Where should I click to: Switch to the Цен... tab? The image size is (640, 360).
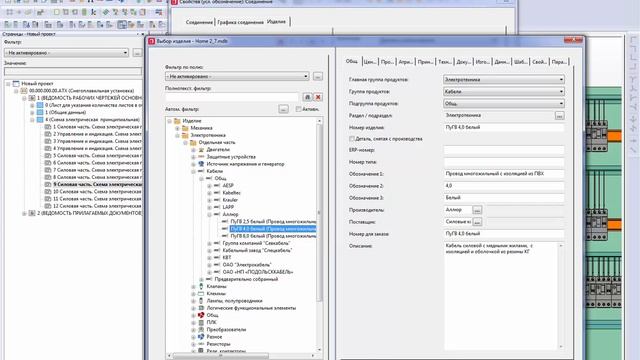pyautogui.click(x=369, y=62)
